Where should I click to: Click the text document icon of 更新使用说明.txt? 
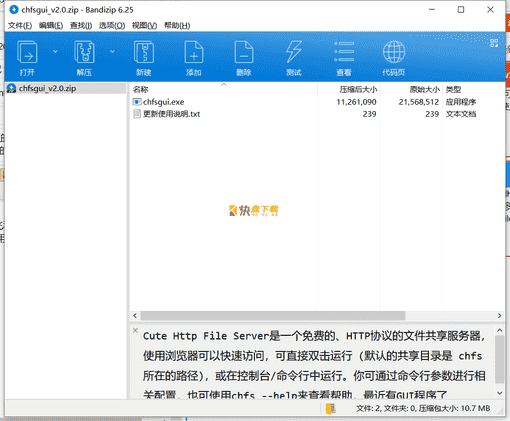(137, 114)
